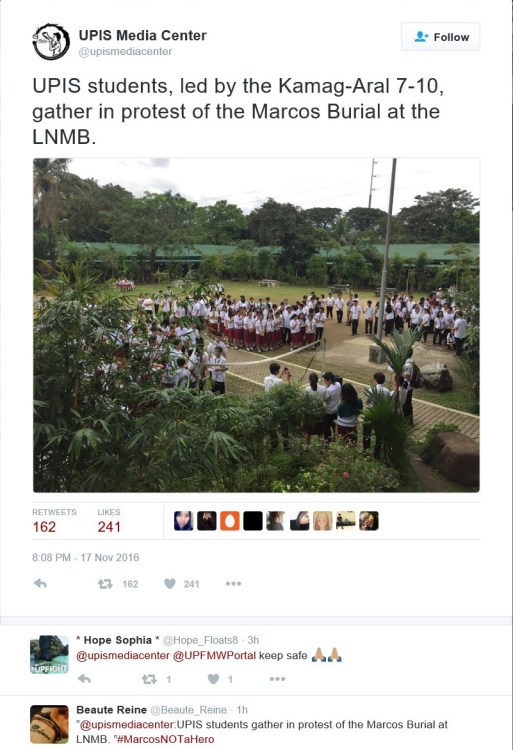The image size is (513, 750).
Task: Open the orange egg liker avatar
Action: (x=229, y=521)
